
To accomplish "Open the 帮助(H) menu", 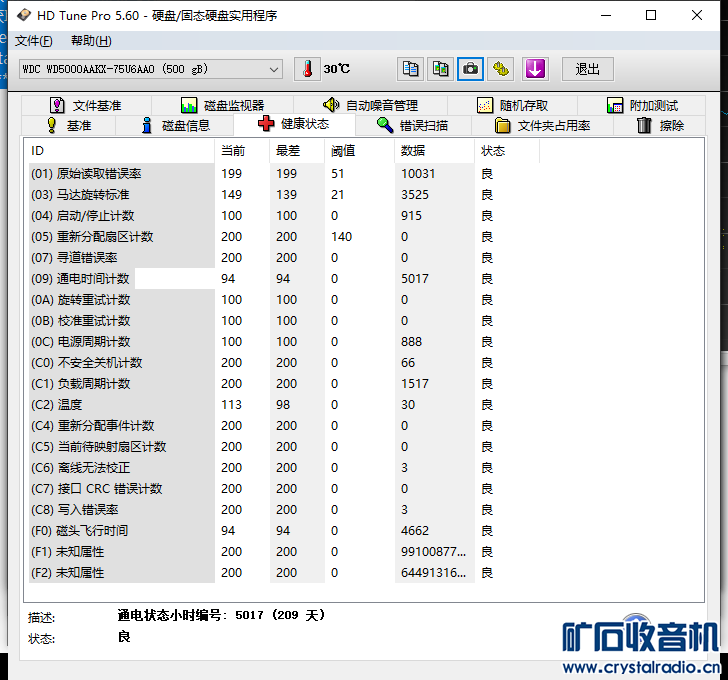I will [91, 41].
